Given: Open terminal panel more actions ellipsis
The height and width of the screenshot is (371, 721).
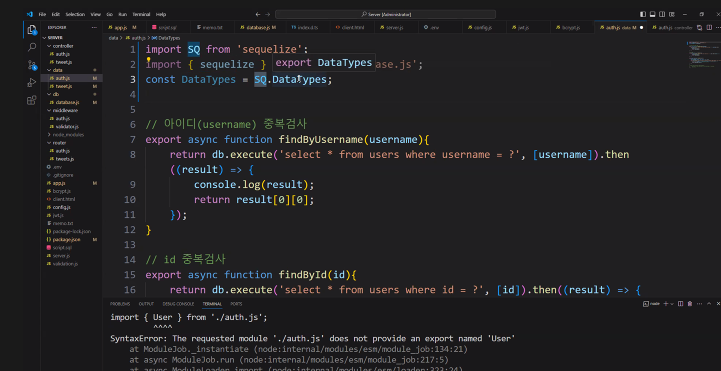Looking at the screenshot, I should point(699,304).
